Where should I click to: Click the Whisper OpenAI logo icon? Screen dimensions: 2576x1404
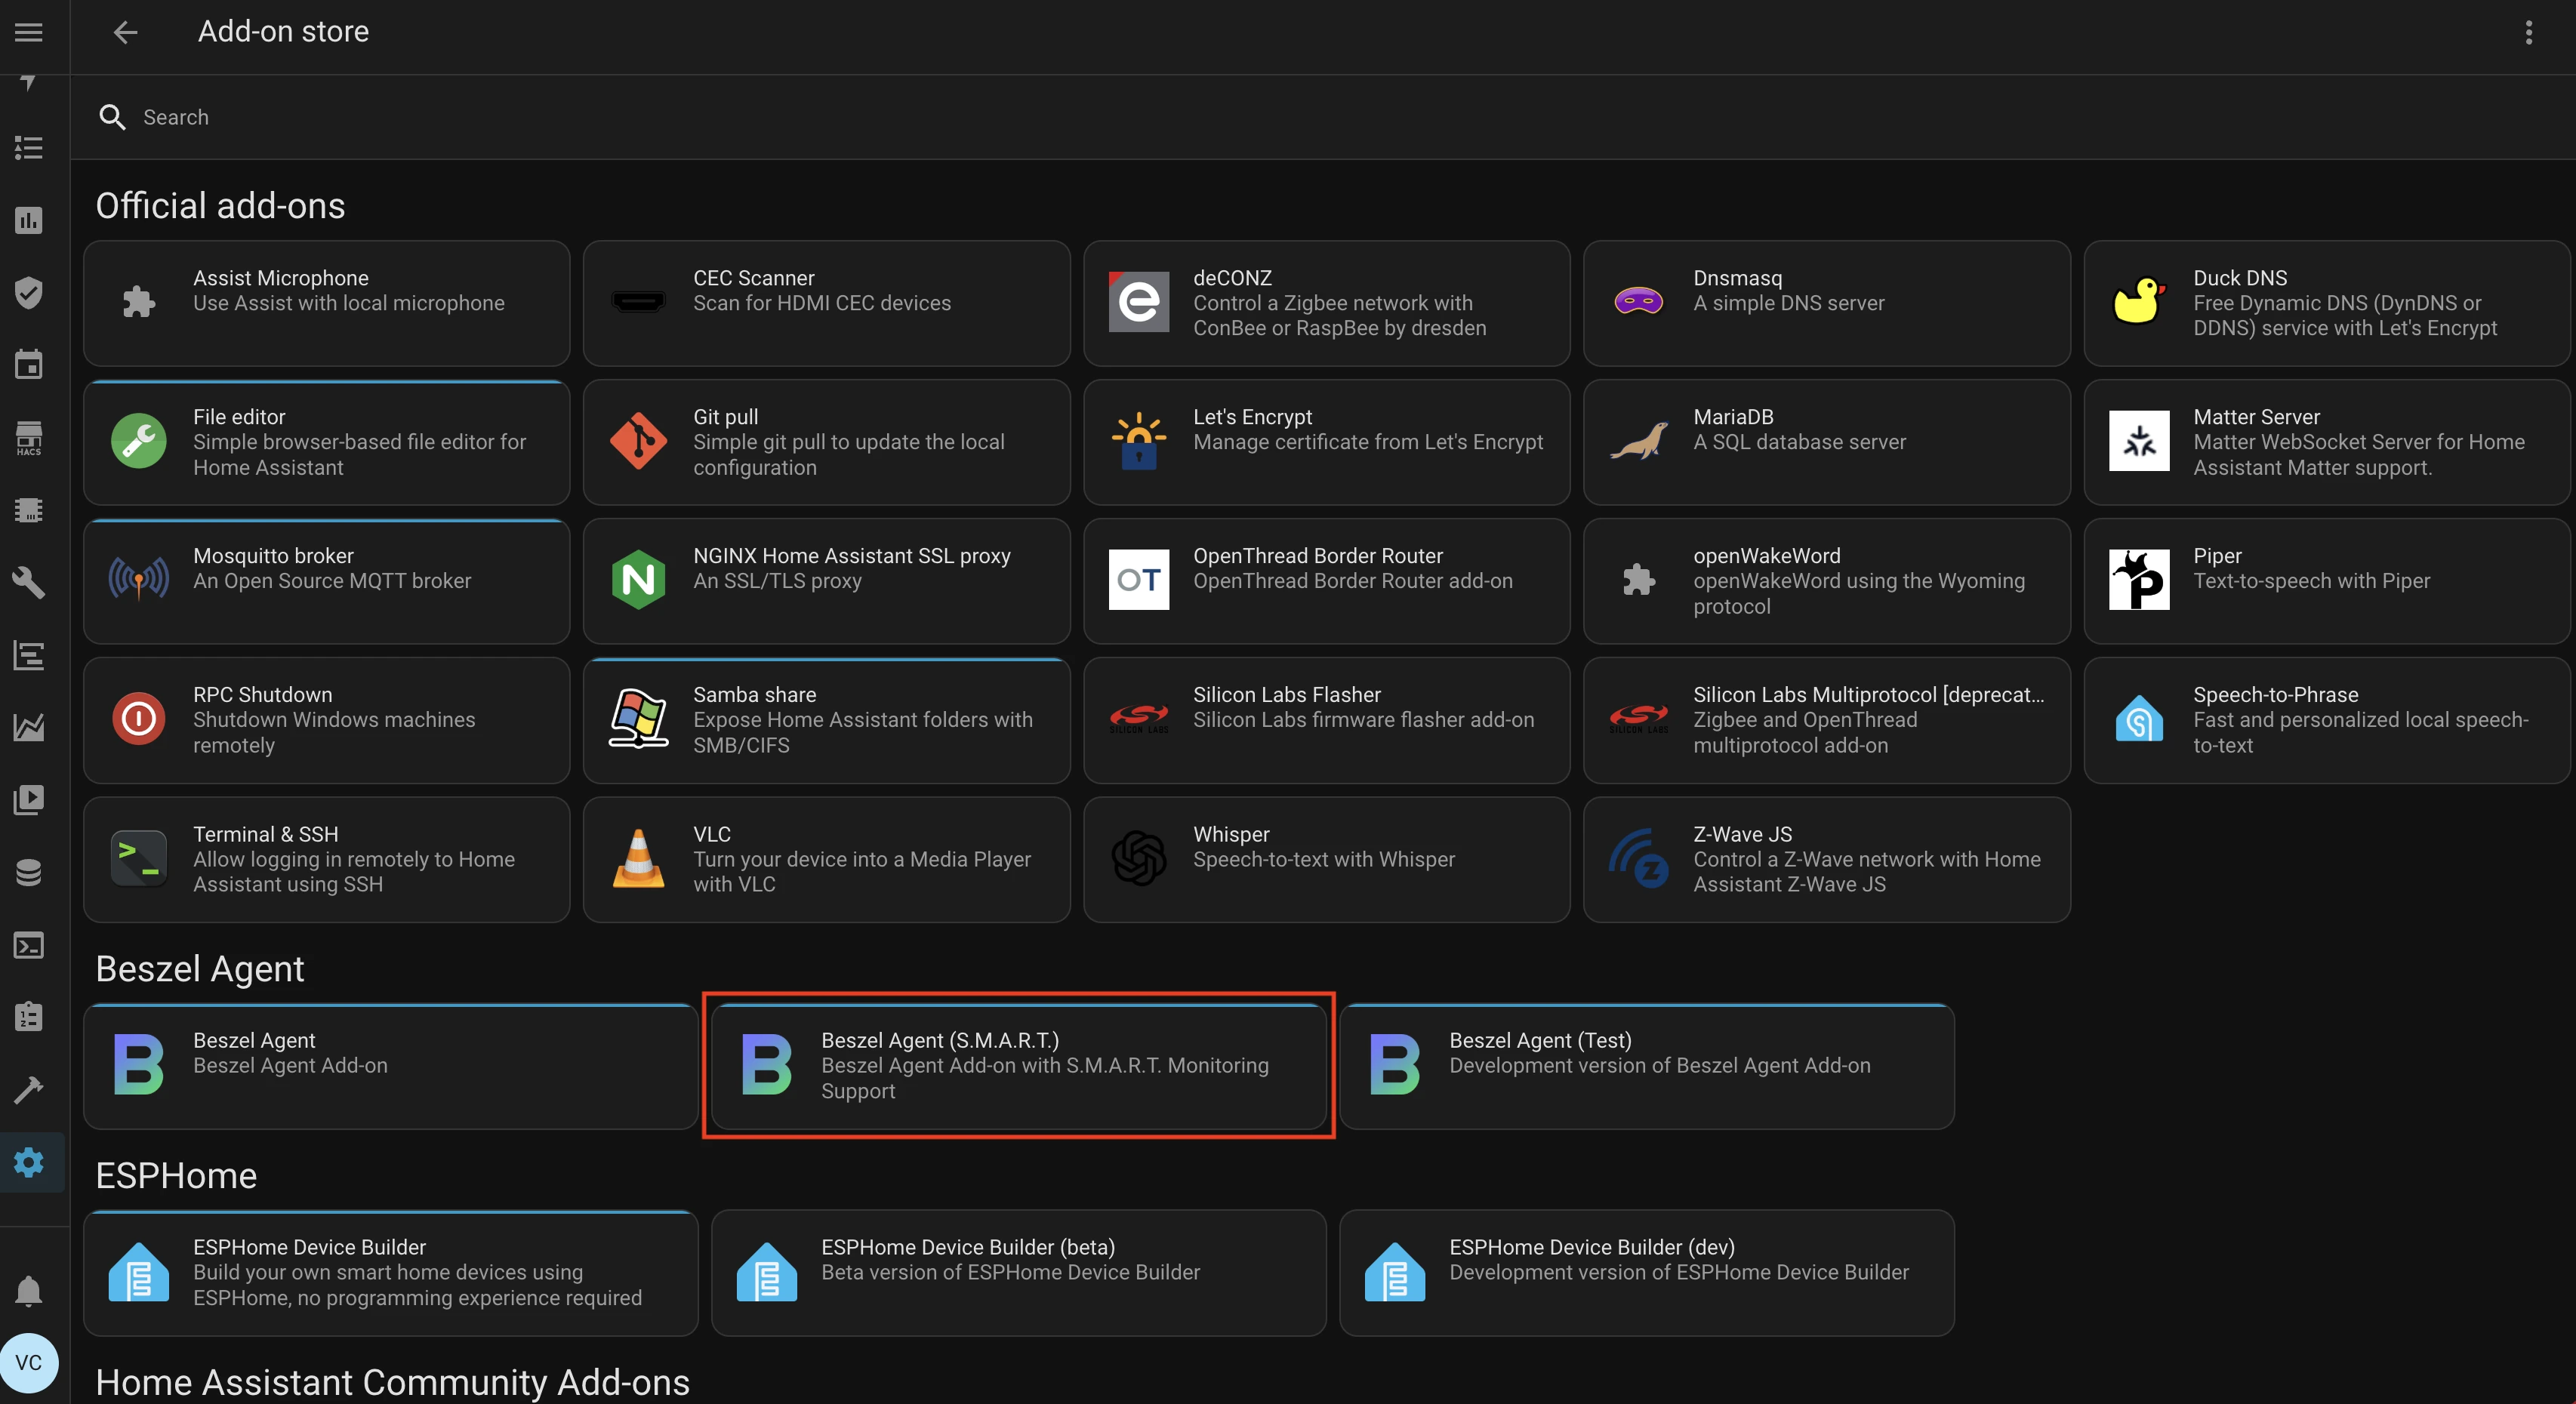[x=1138, y=858]
